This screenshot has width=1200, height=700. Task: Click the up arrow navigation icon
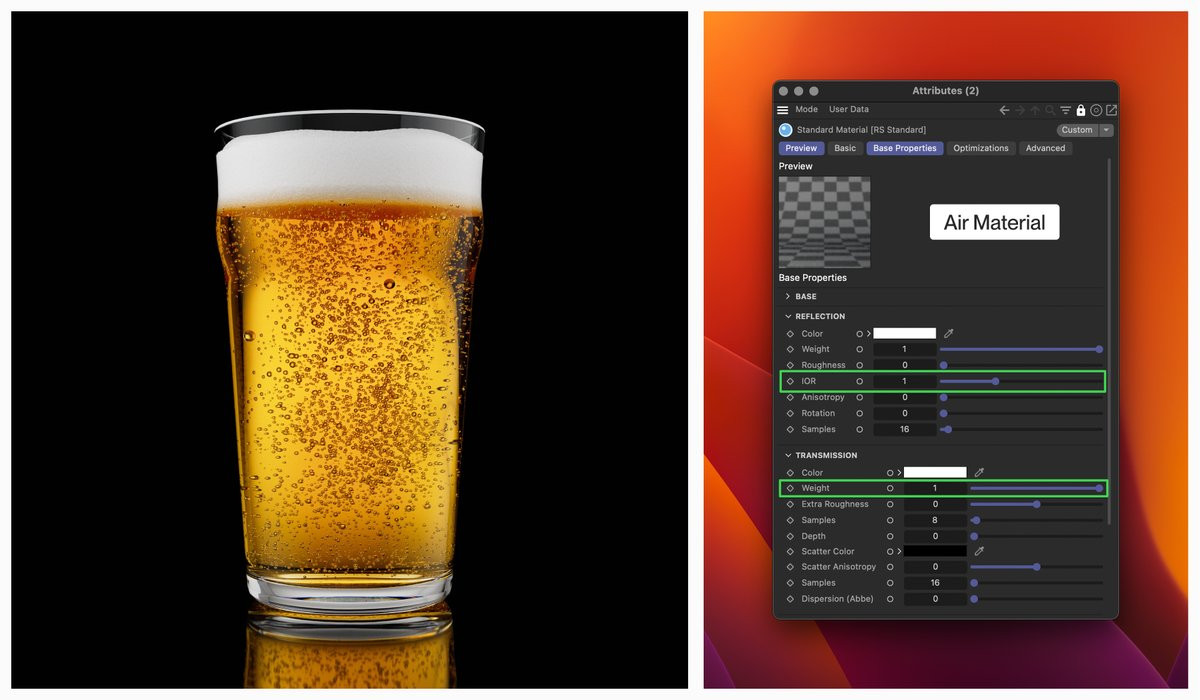coord(1035,110)
